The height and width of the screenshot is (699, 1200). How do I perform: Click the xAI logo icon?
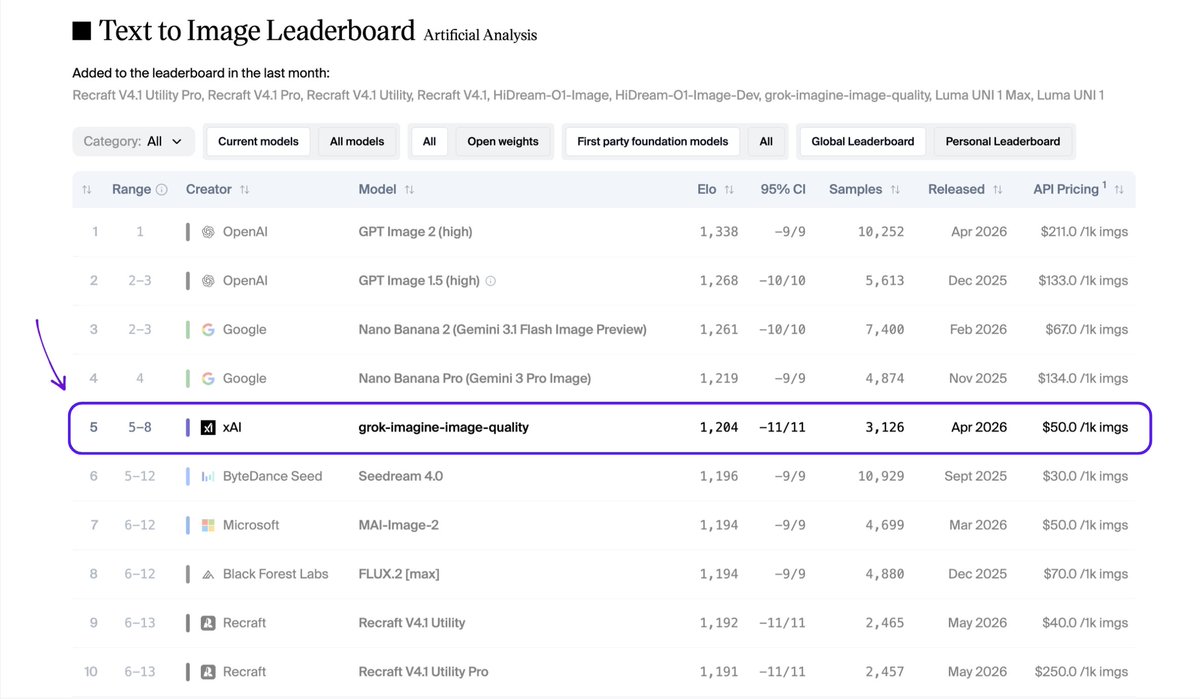point(208,427)
